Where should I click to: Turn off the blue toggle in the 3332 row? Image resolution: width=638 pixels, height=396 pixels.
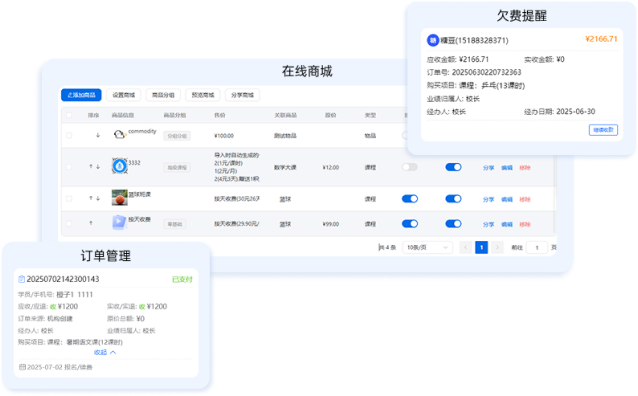pyautogui.click(x=453, y=167)
